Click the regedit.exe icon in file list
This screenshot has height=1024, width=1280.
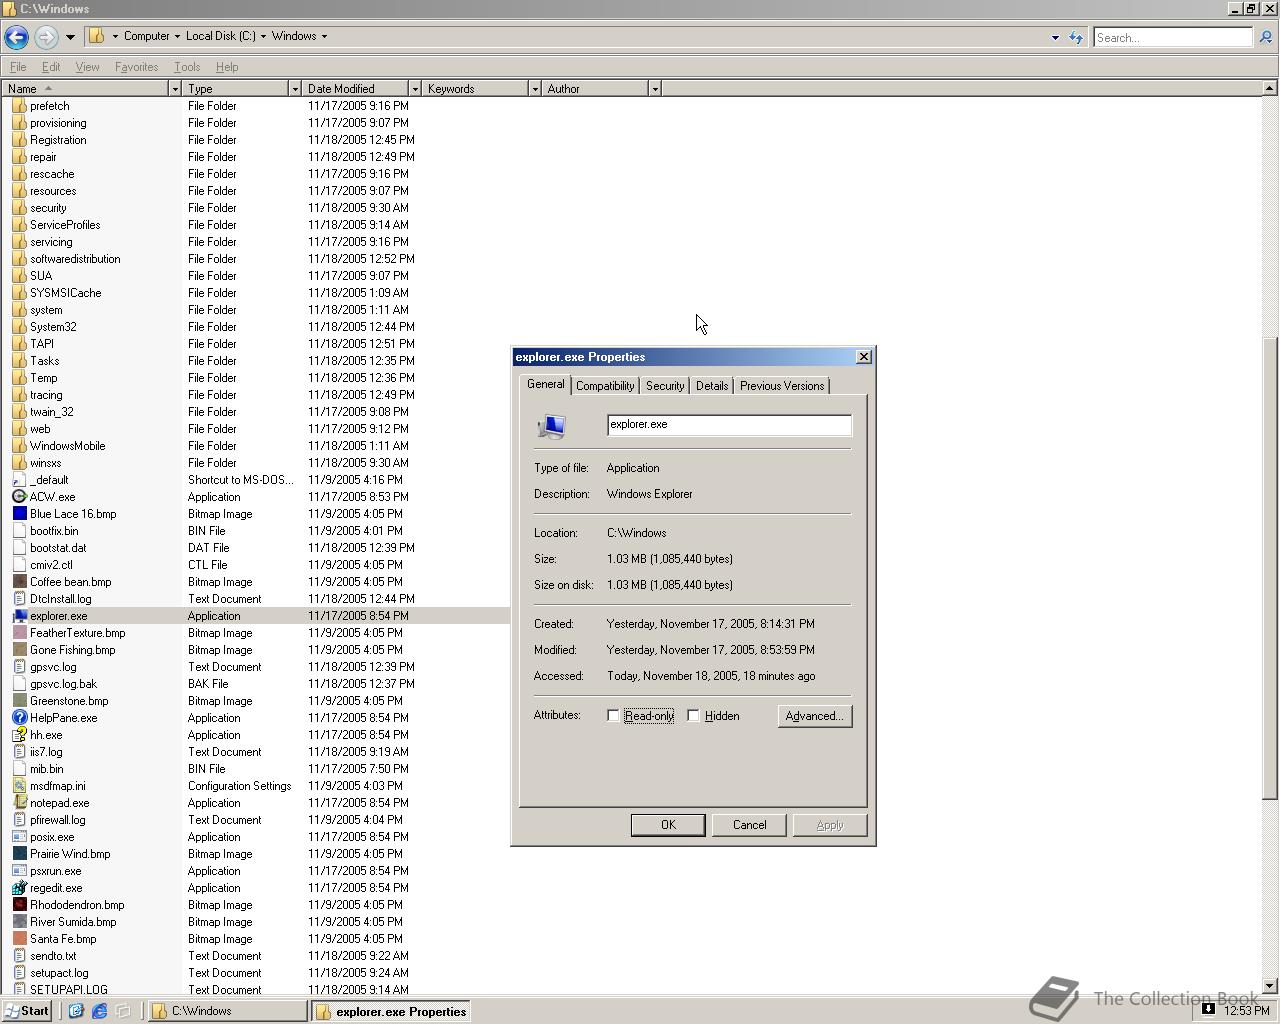click(19, 888)
